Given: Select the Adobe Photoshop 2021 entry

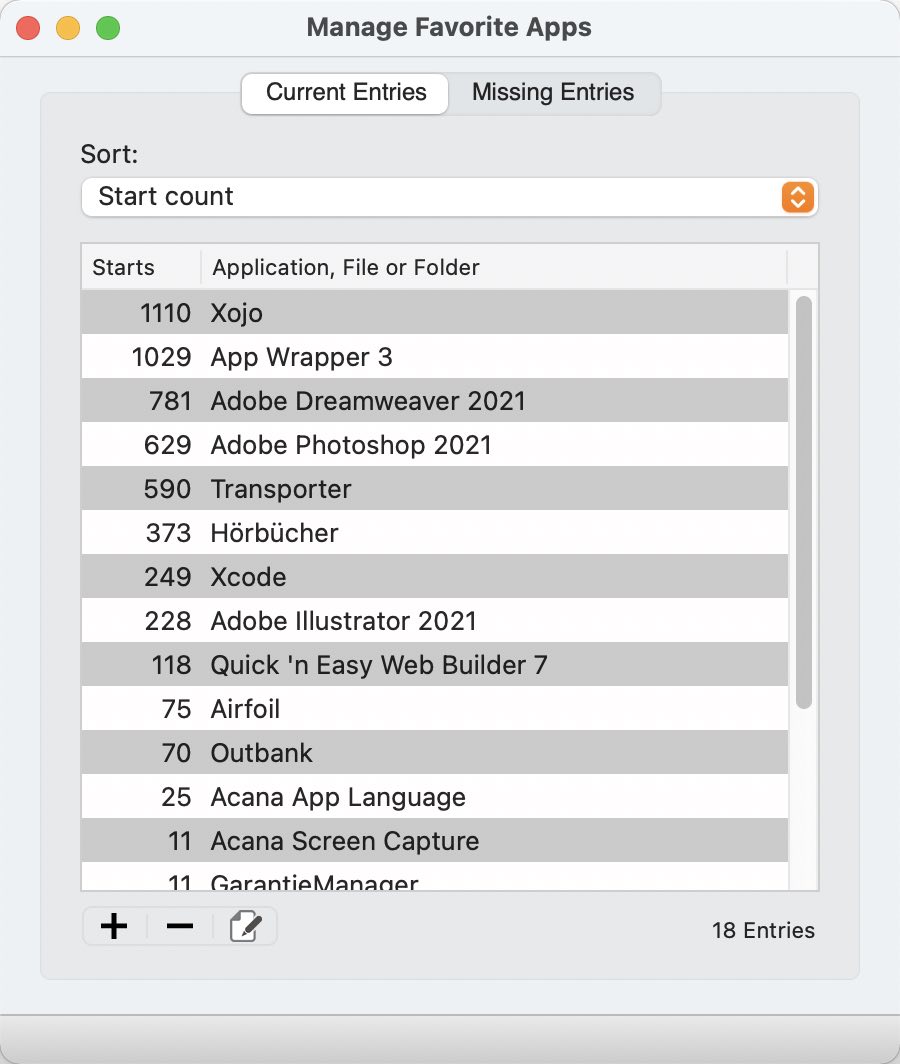Looking at the screenshot, I should click(434, 445).
